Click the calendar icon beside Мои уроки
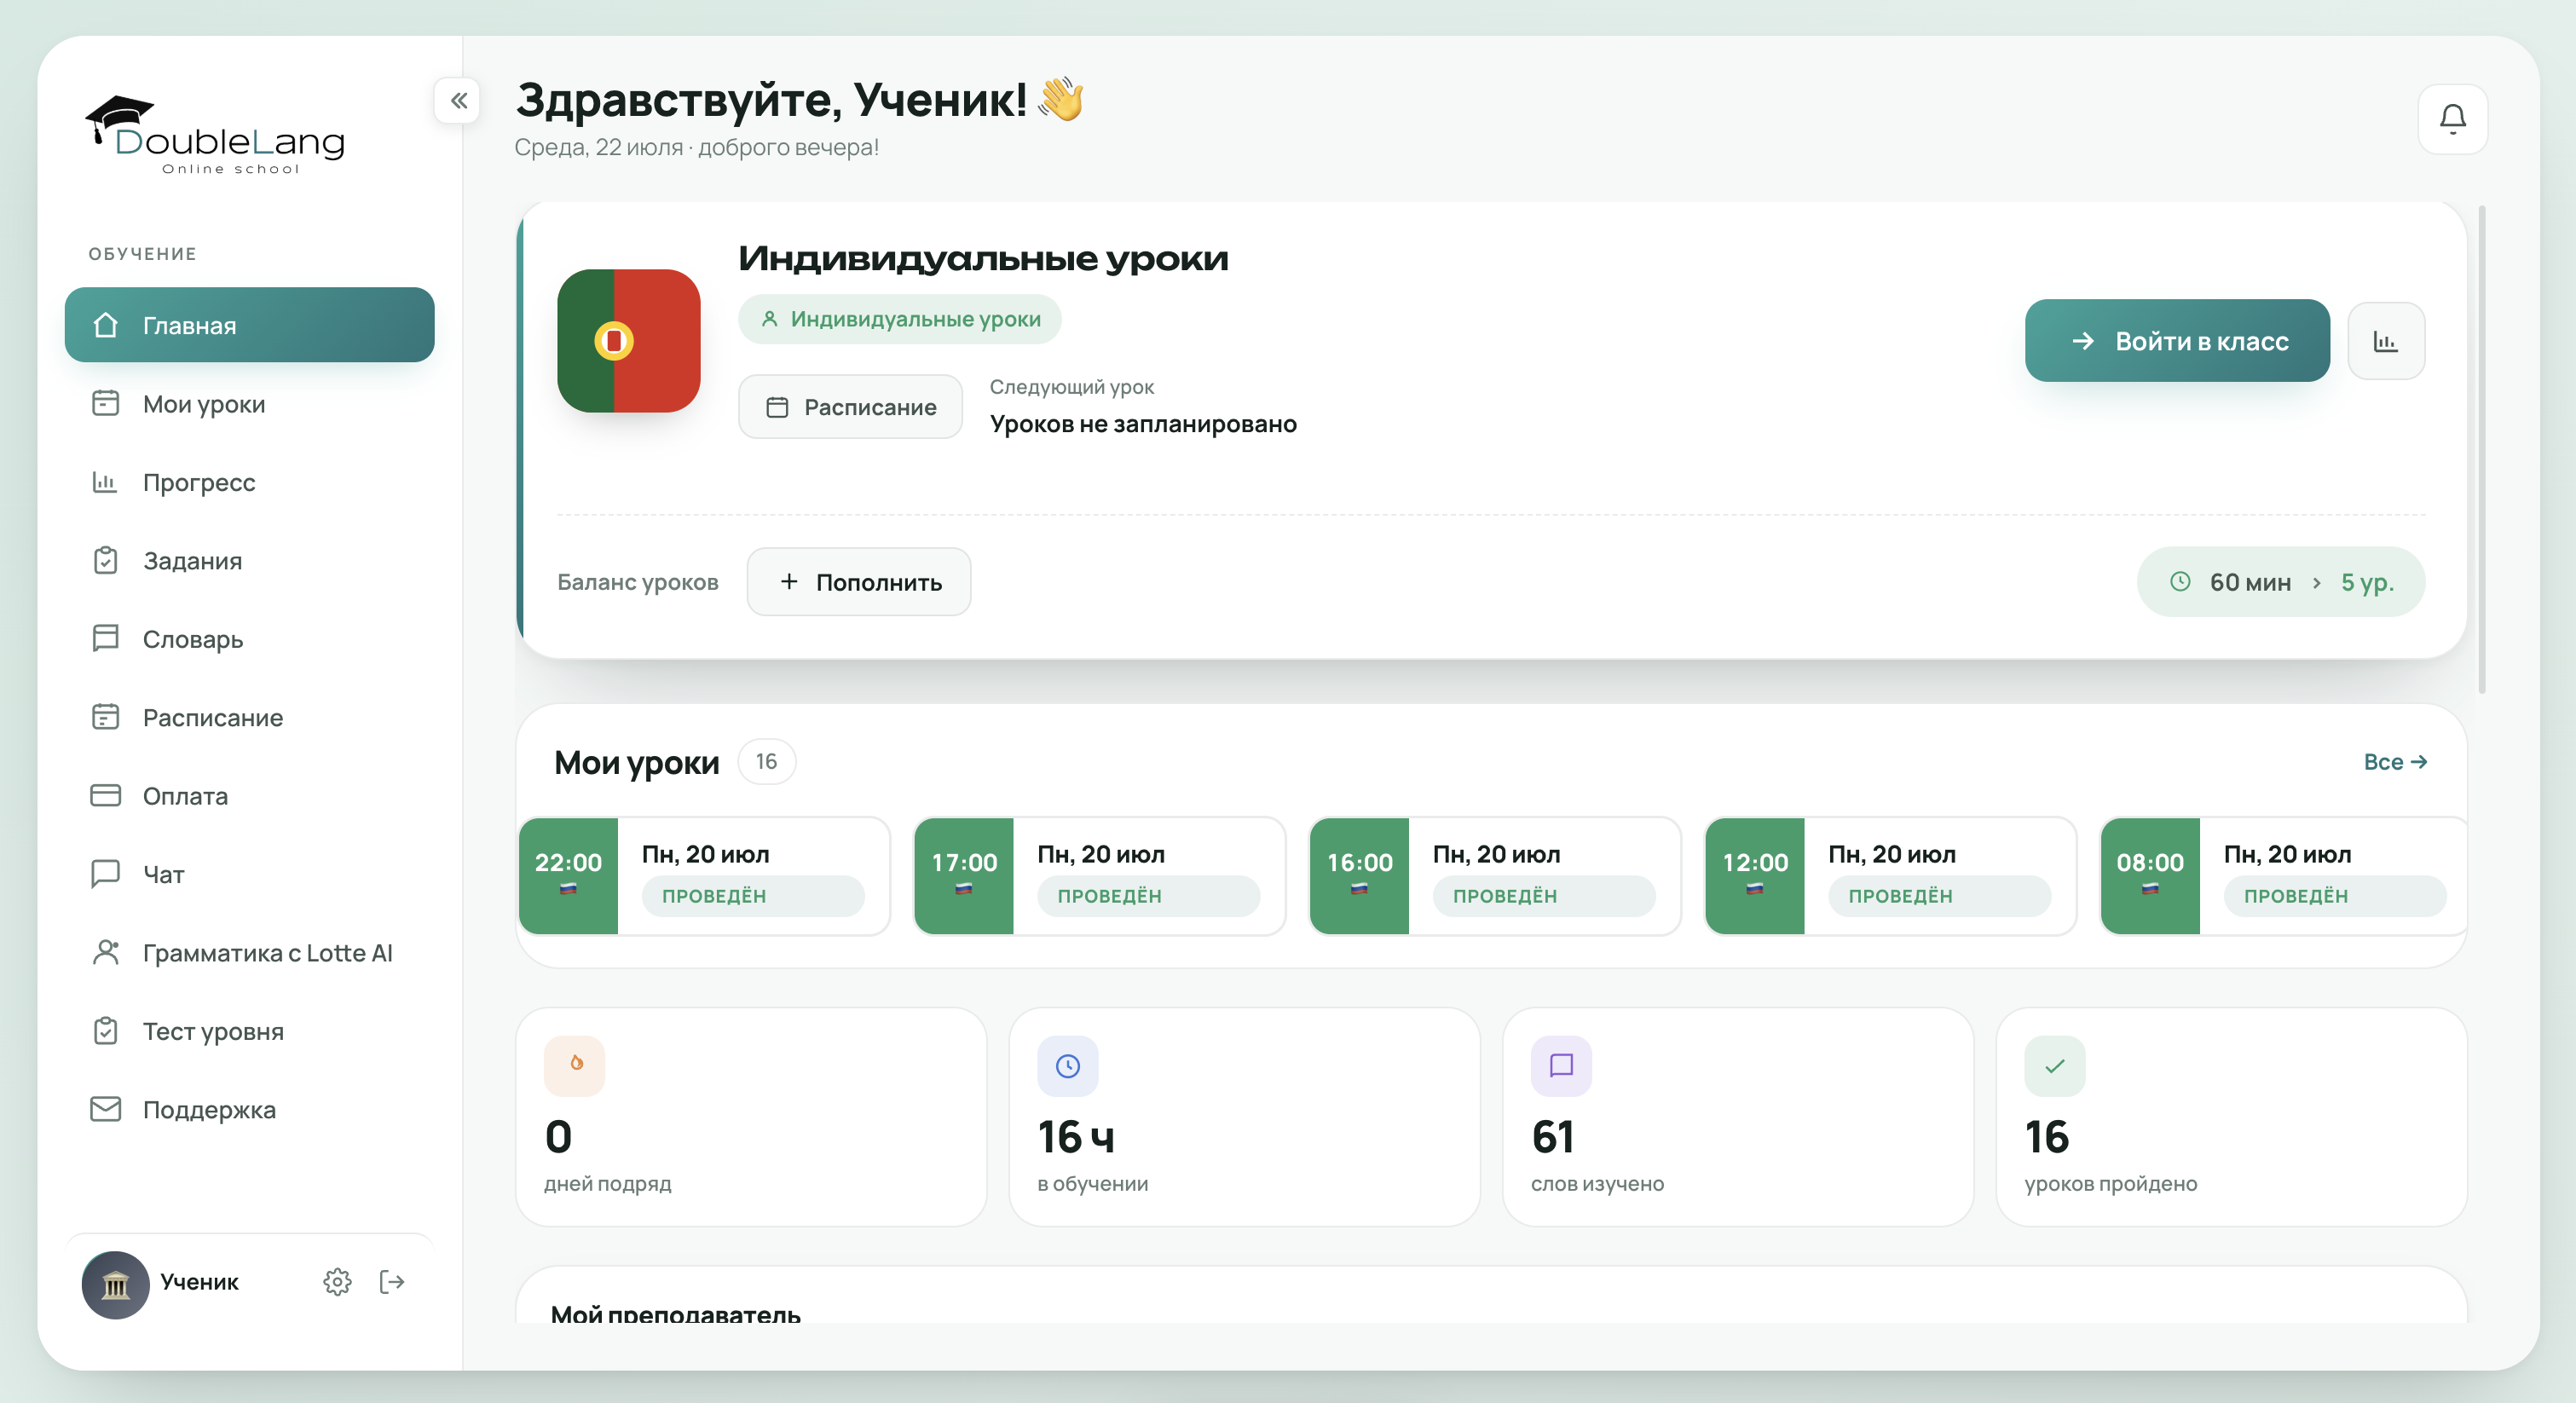The width and height of the screenshot is (2576, 1403). [105, 403]
